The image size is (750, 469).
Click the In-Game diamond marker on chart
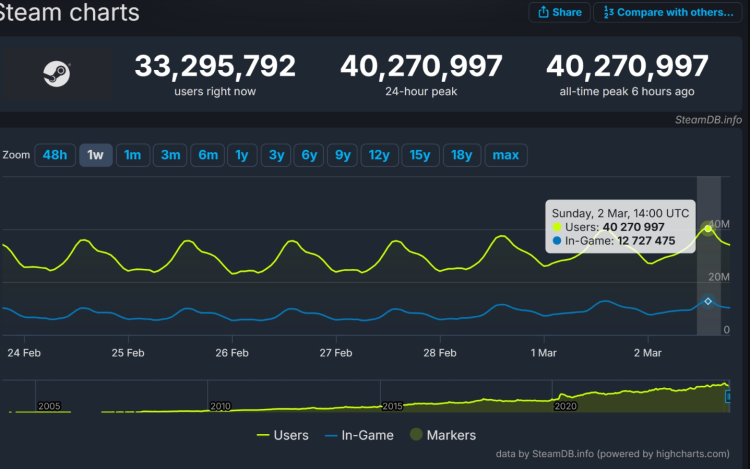coord(708,301)
